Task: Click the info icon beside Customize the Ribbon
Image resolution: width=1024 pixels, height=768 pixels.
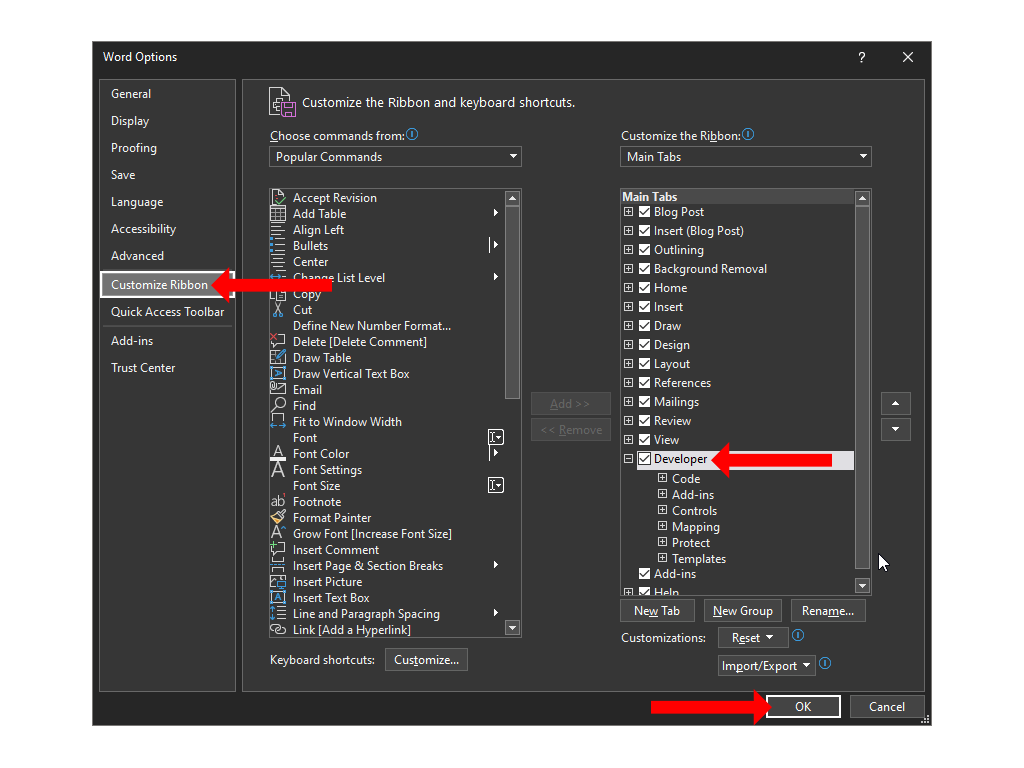Action: tap(748, 135)
